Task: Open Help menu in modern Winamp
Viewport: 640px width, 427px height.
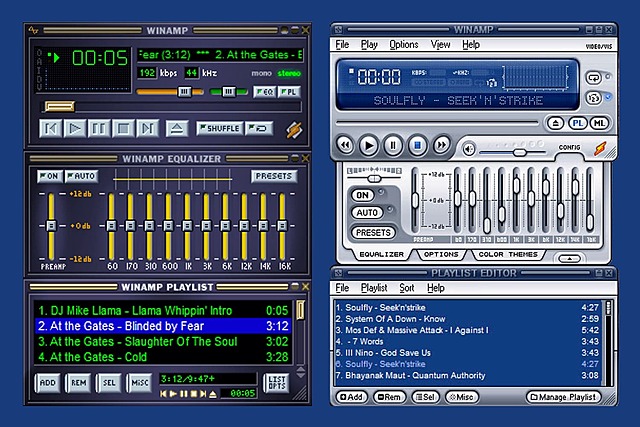Action: (x=471, y=44)
